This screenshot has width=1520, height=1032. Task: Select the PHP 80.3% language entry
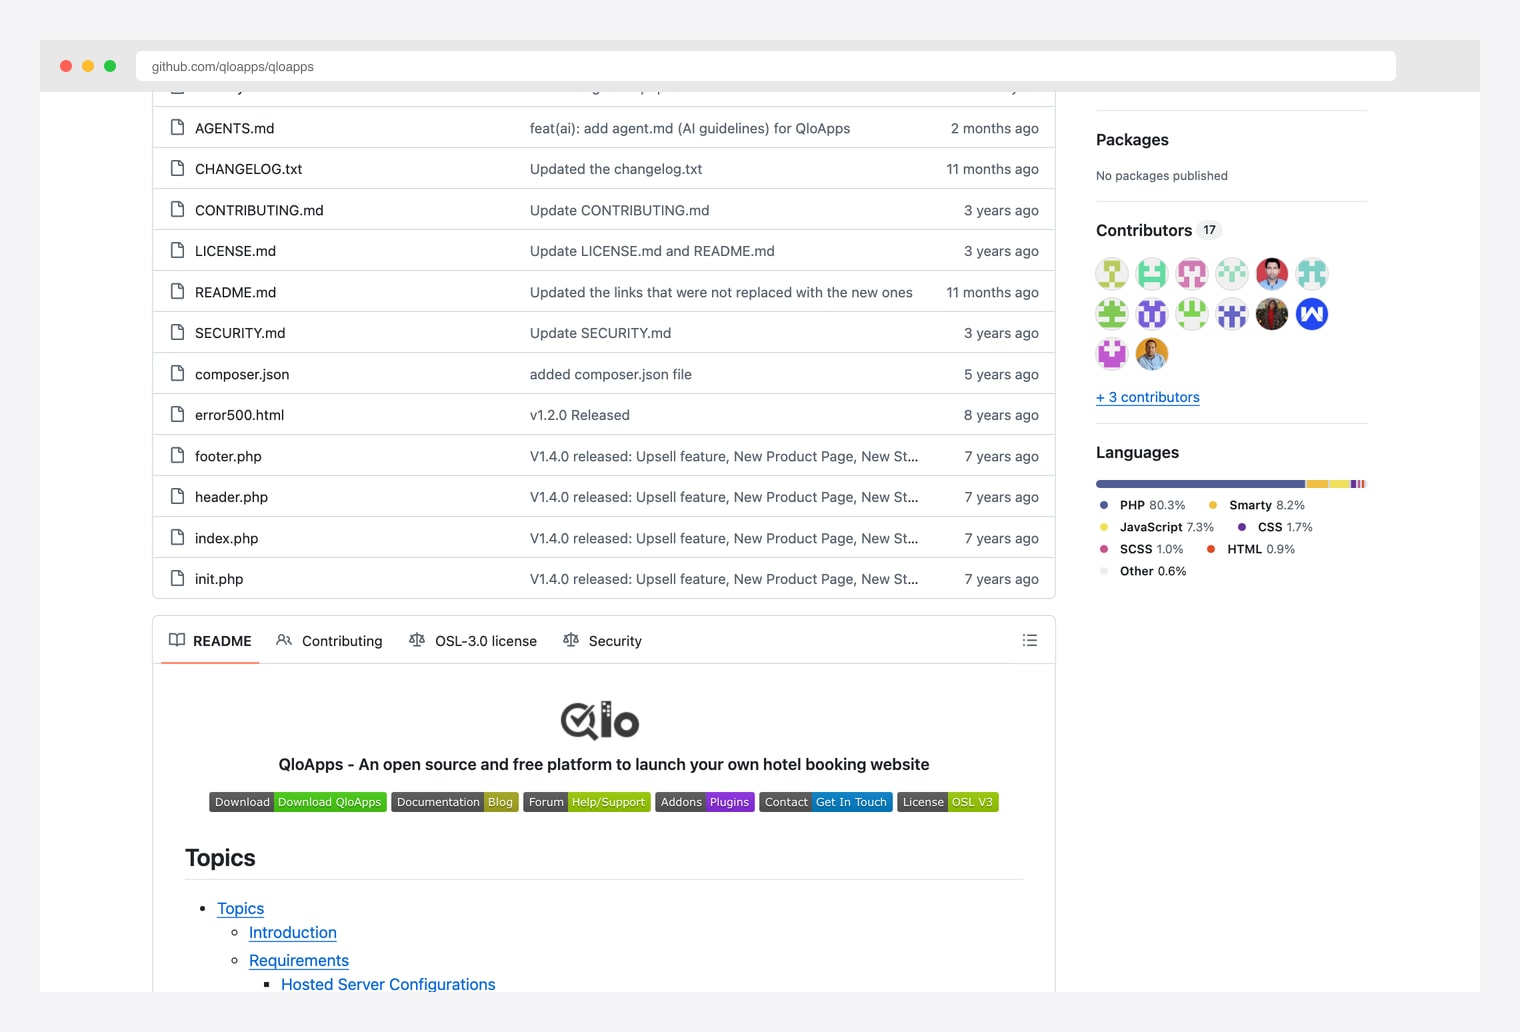(1142, 505)
